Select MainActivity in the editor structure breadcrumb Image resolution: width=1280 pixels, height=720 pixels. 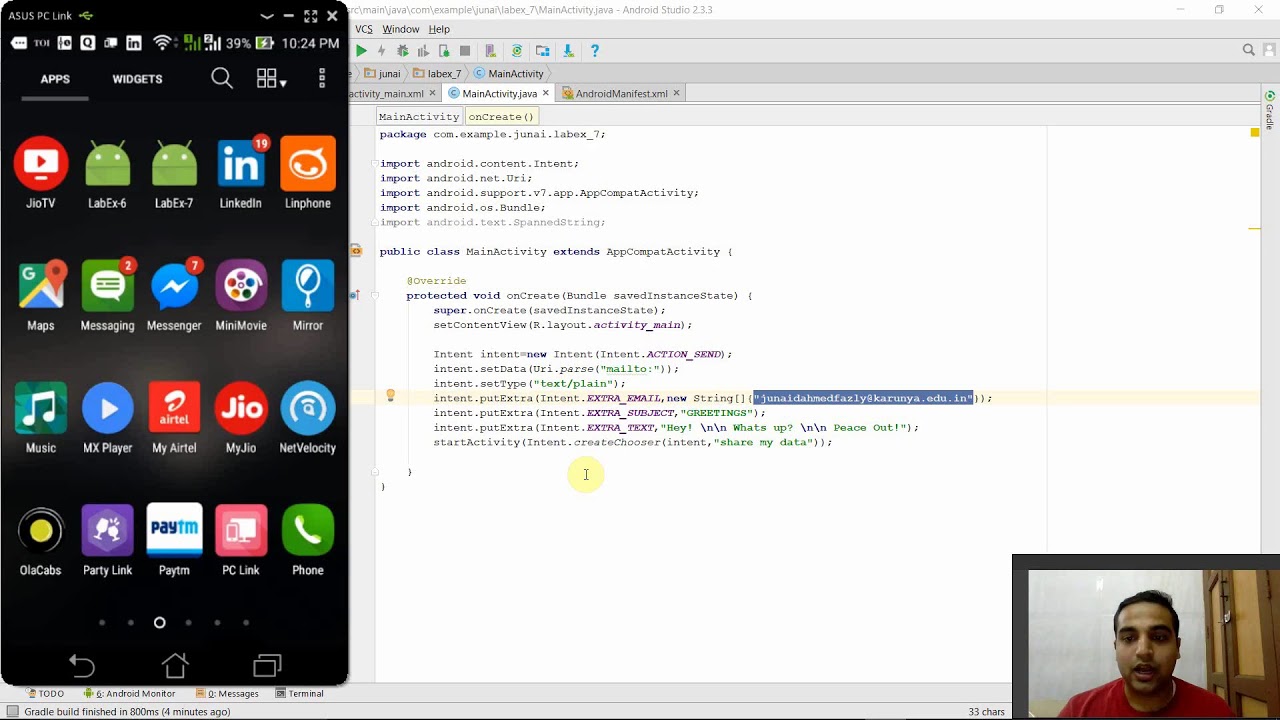[419, 117]
